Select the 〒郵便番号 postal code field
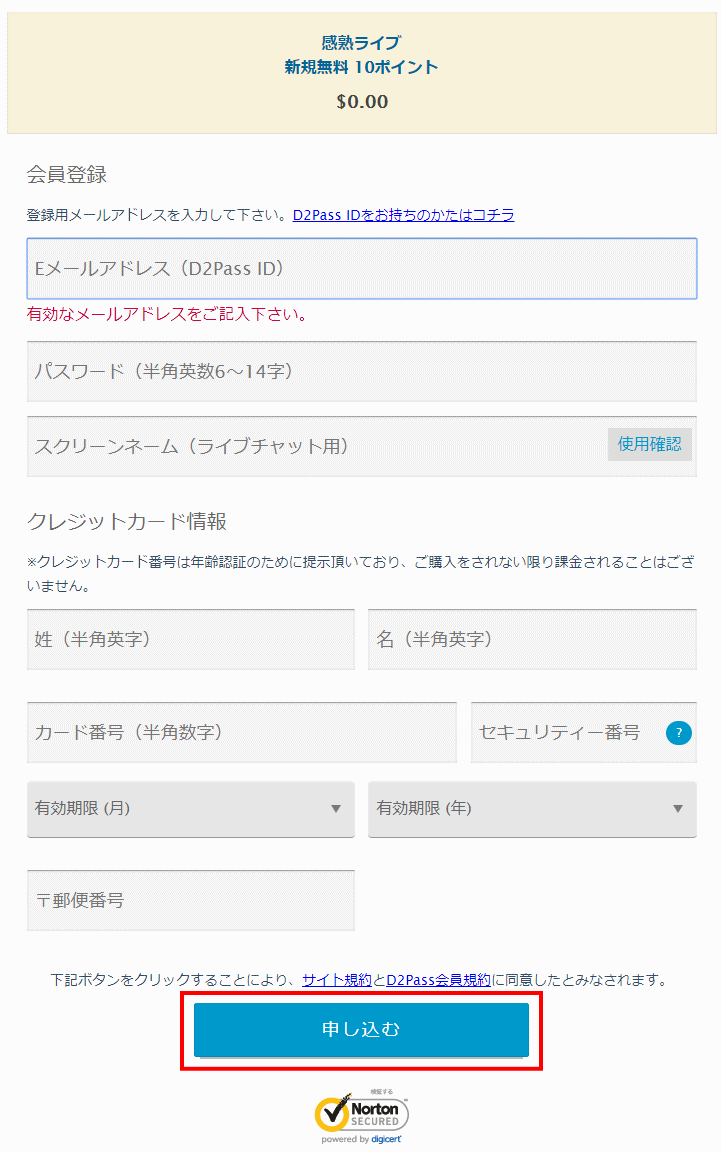This screenshot has height=1152, width=721. pyautogui.click(x=191, y=900)
